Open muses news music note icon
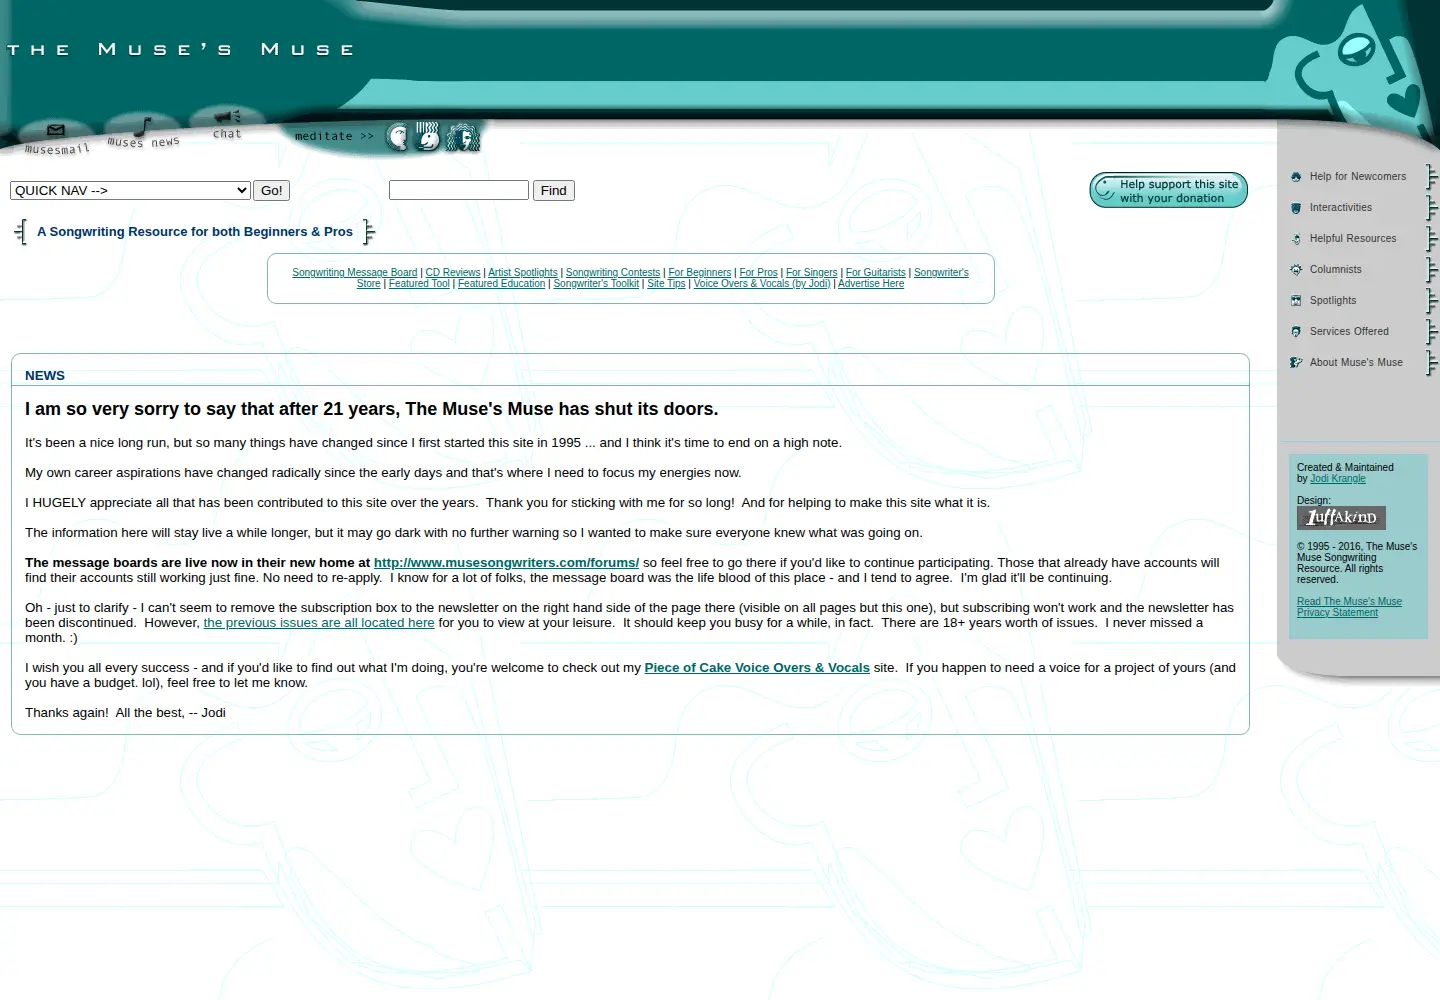This screenshot has height=1000, width=1440. (142, 127)
